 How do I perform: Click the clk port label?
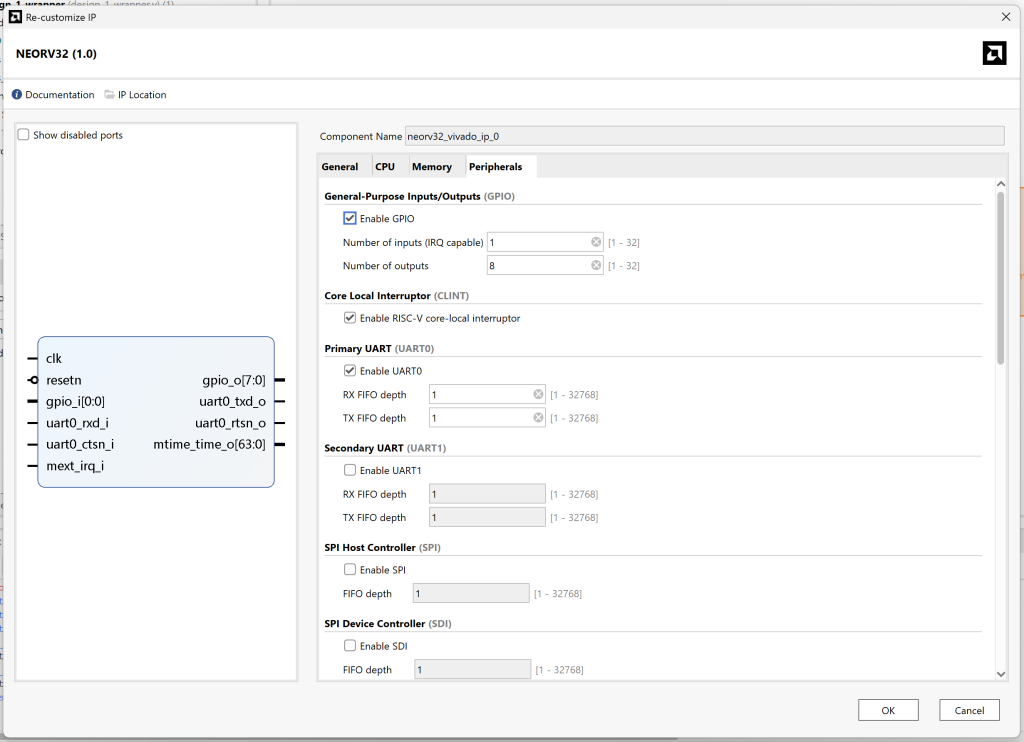click(54, 358)
